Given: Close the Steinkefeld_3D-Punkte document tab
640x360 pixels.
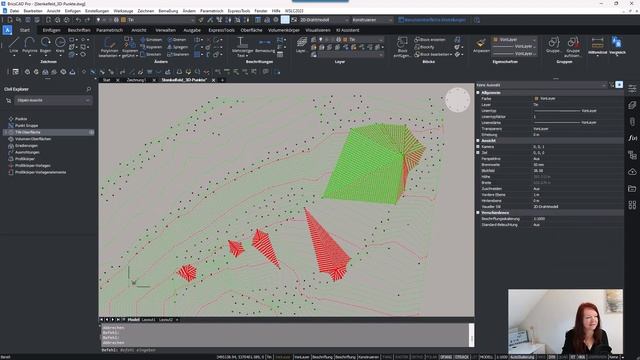Looking at the screenshot, I should (x=213, y=80).
